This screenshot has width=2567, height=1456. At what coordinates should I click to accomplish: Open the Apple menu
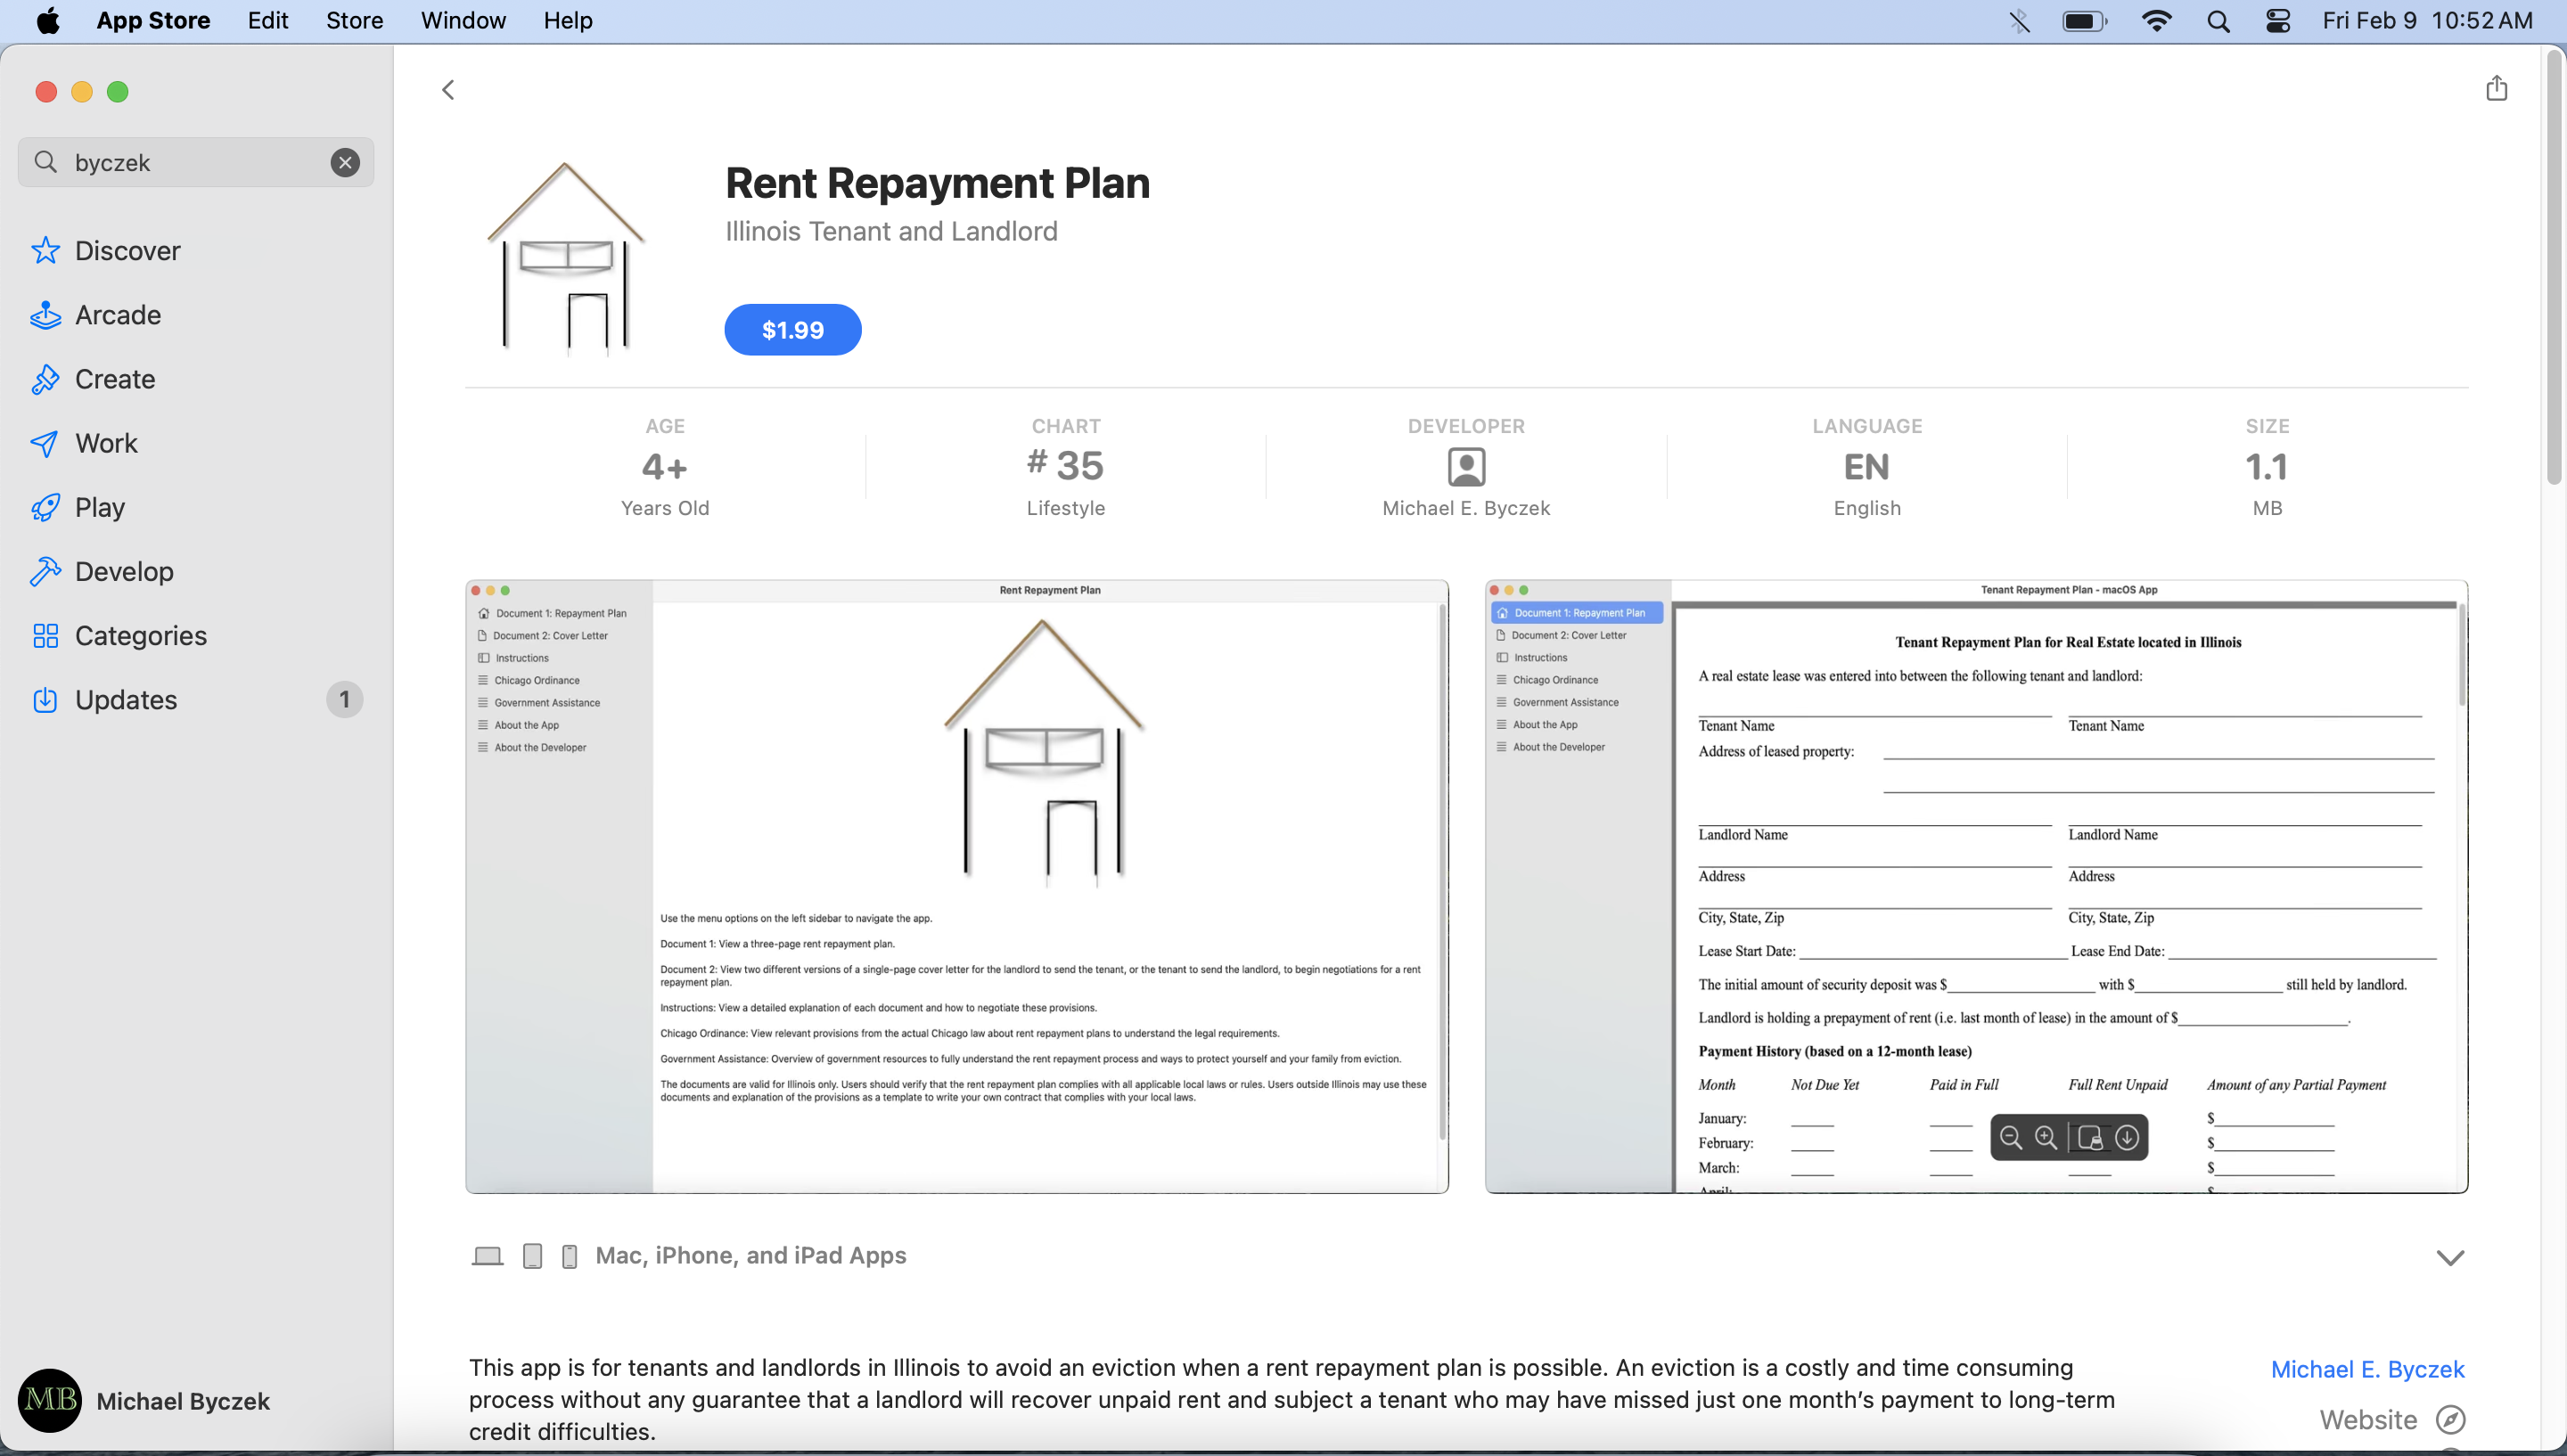click(48, 20)
